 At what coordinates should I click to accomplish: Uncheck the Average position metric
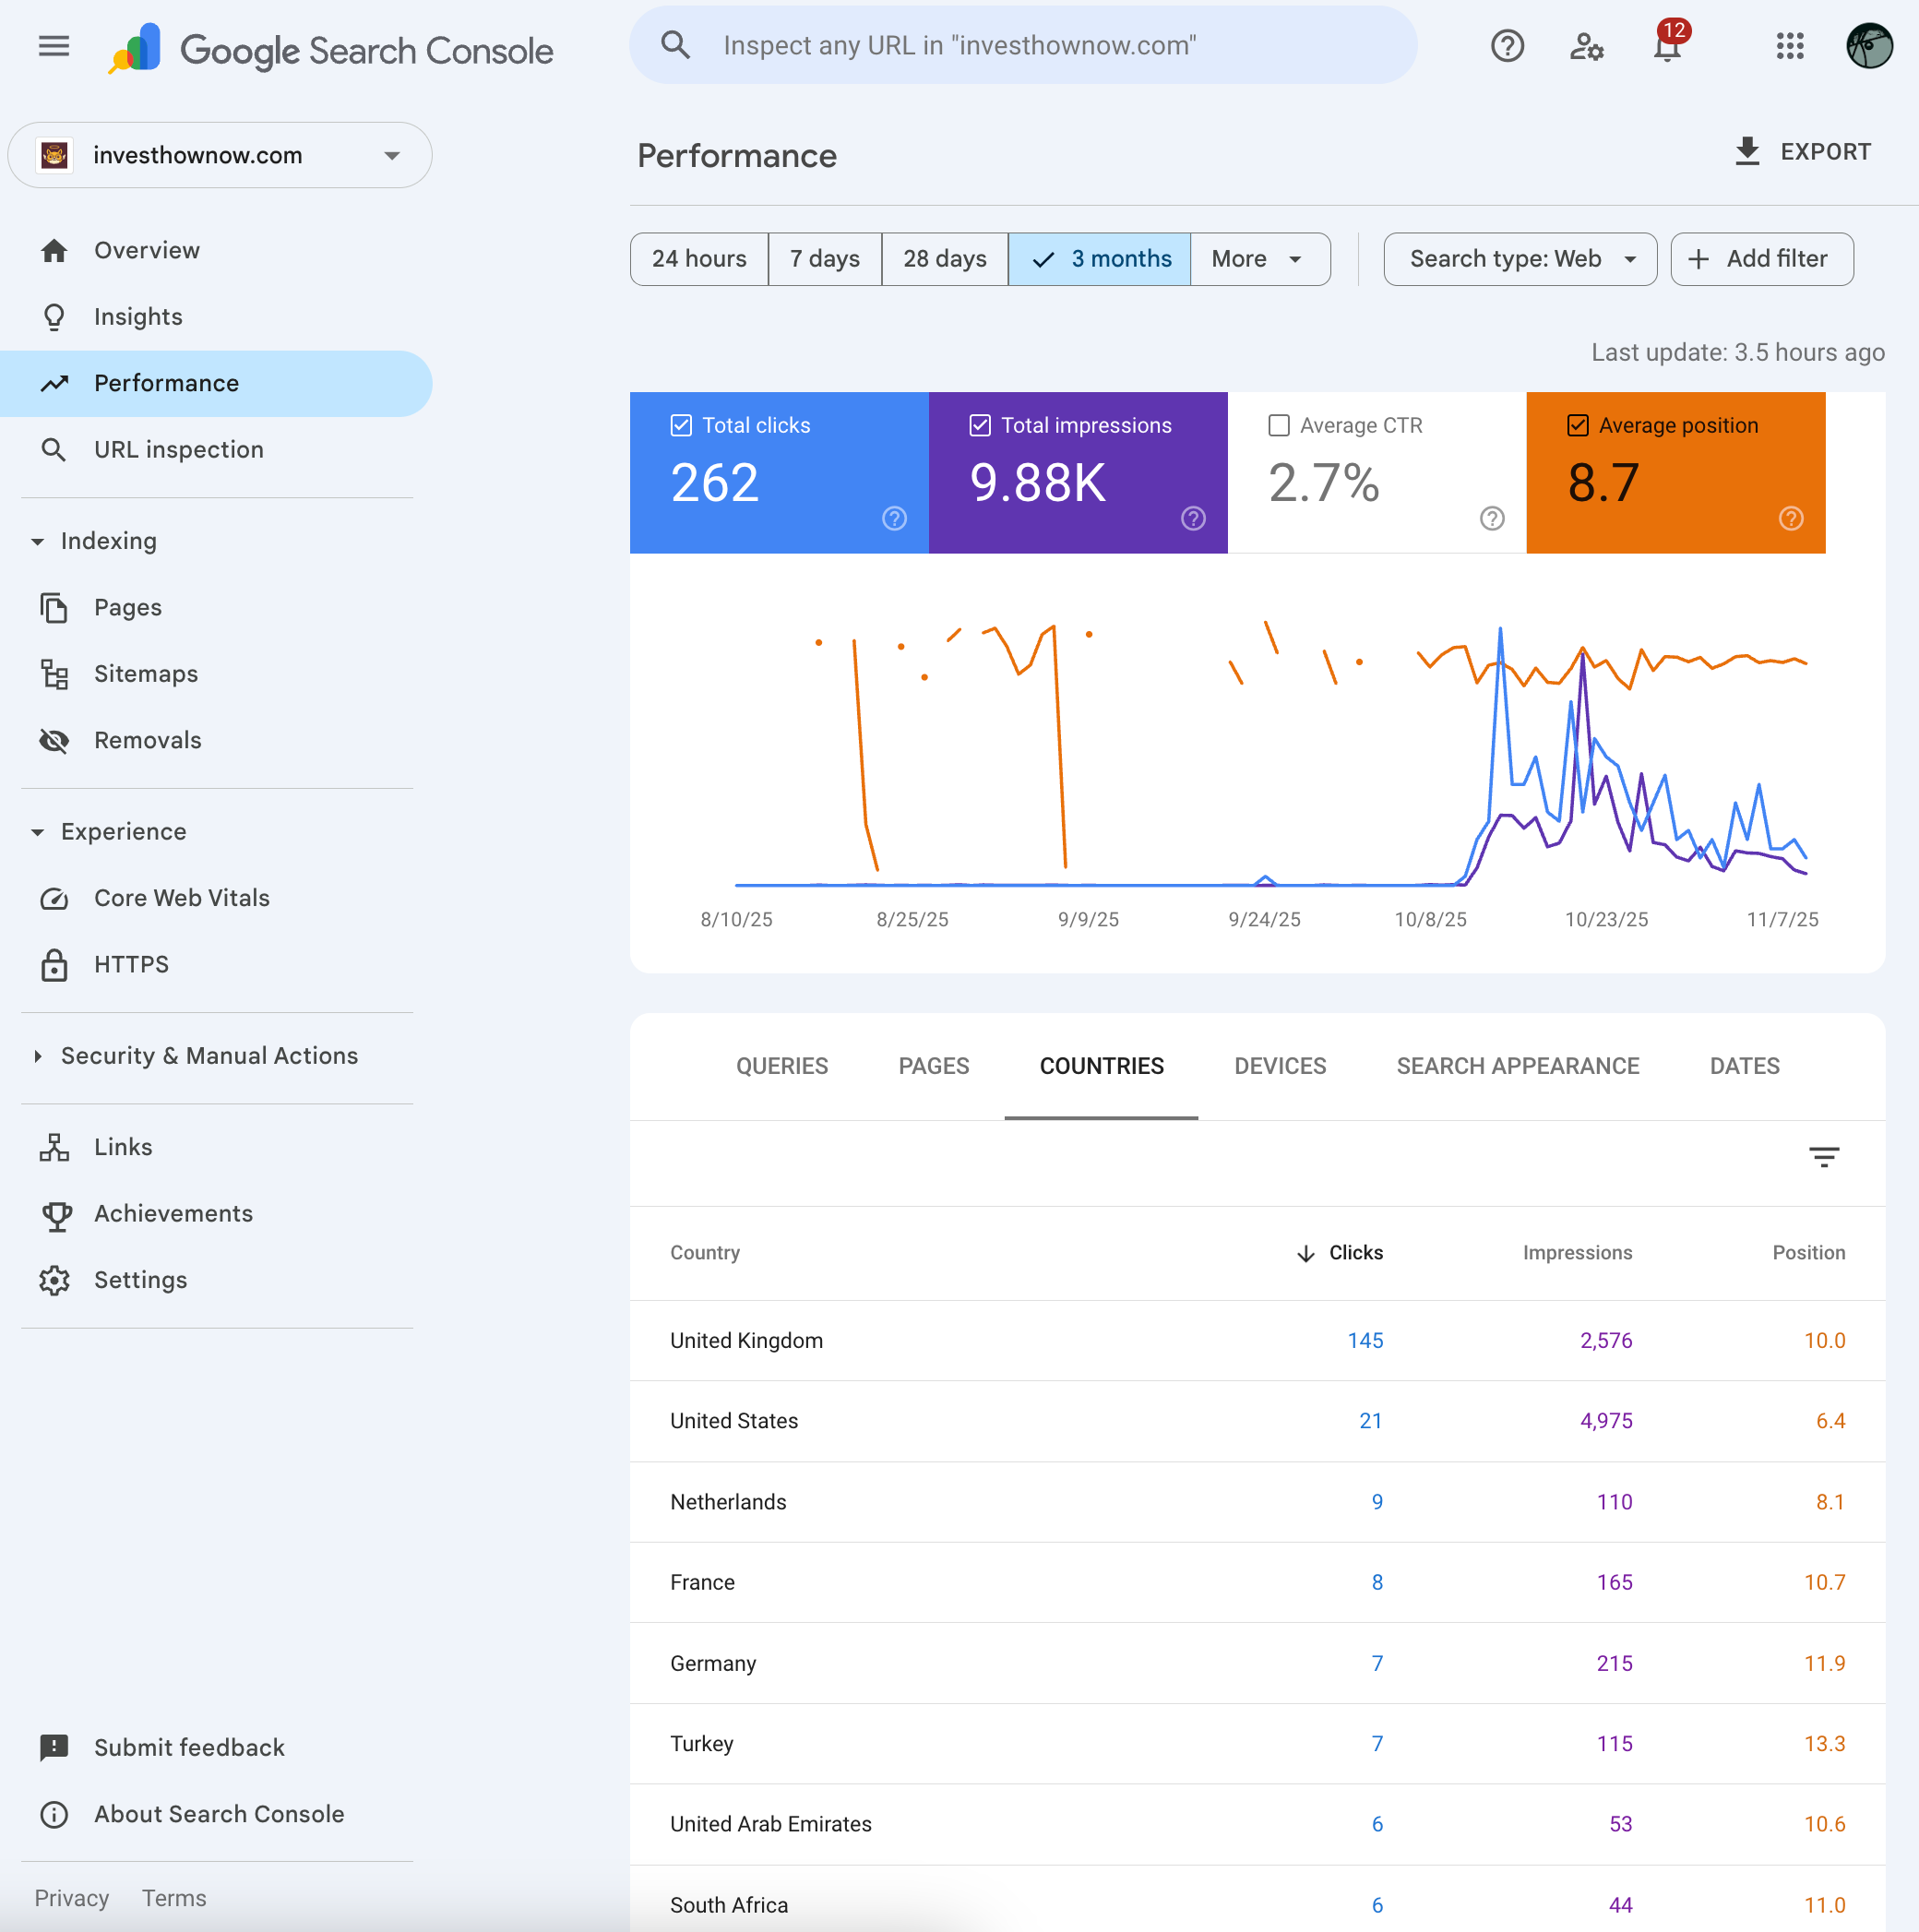point(1577,425)
